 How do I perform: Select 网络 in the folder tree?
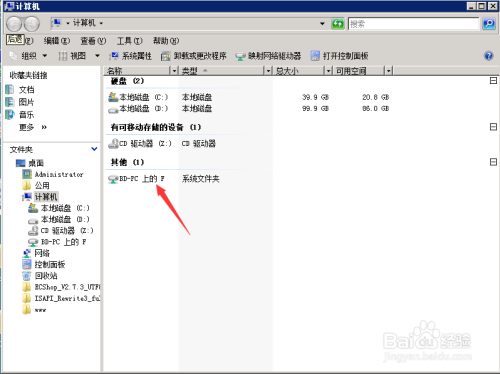click(36, 253)
